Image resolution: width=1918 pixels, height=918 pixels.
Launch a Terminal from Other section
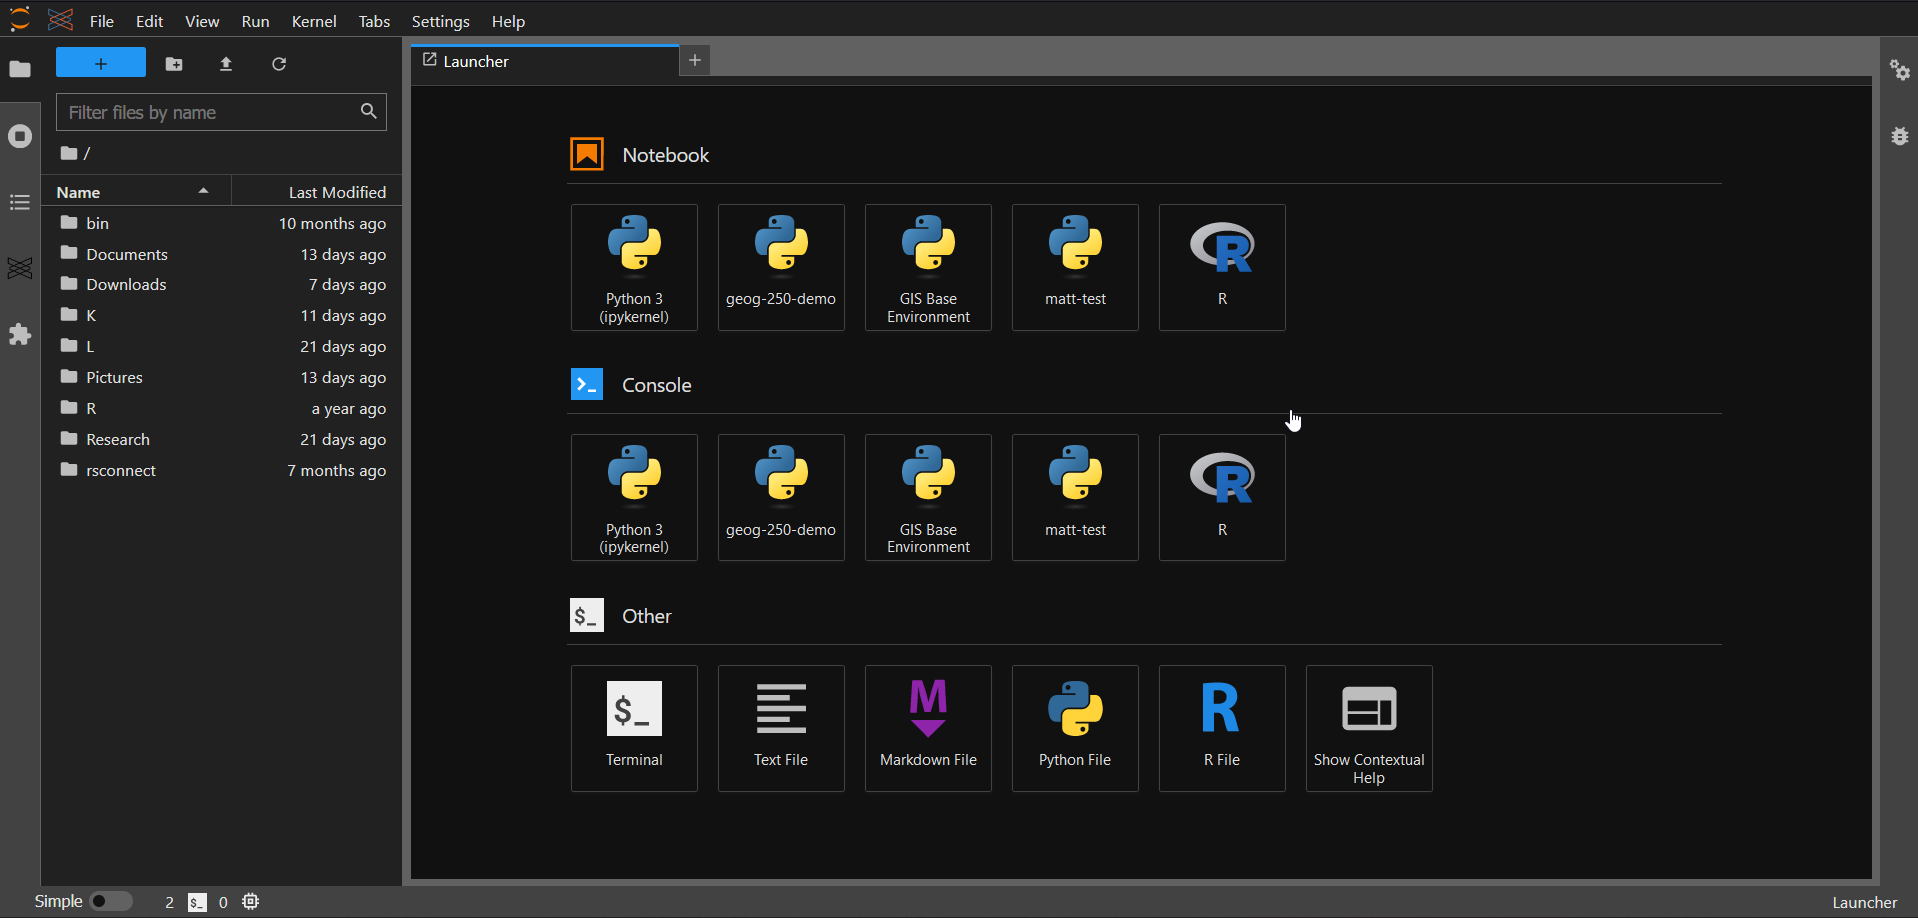[x=634, y=728]
